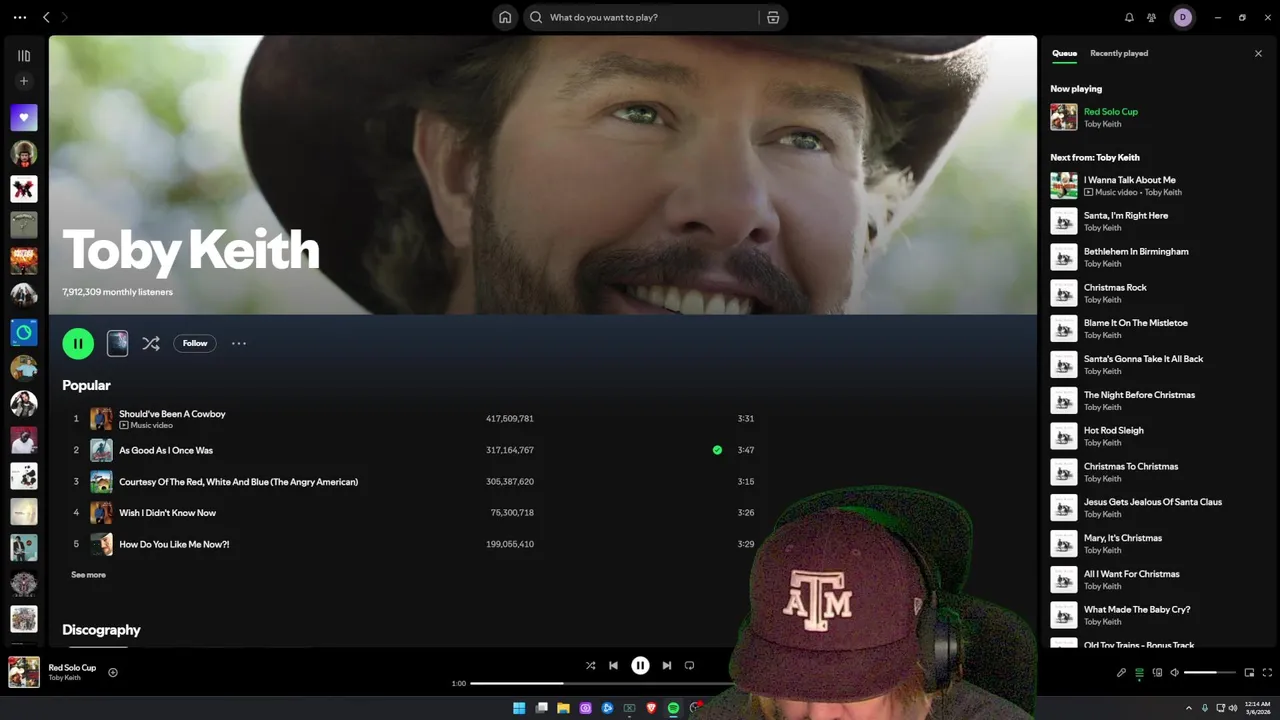Click the plus Create button in sidebar
Image resolution: width=1280 pixels, height=720 pixels.
pos(24,81)
